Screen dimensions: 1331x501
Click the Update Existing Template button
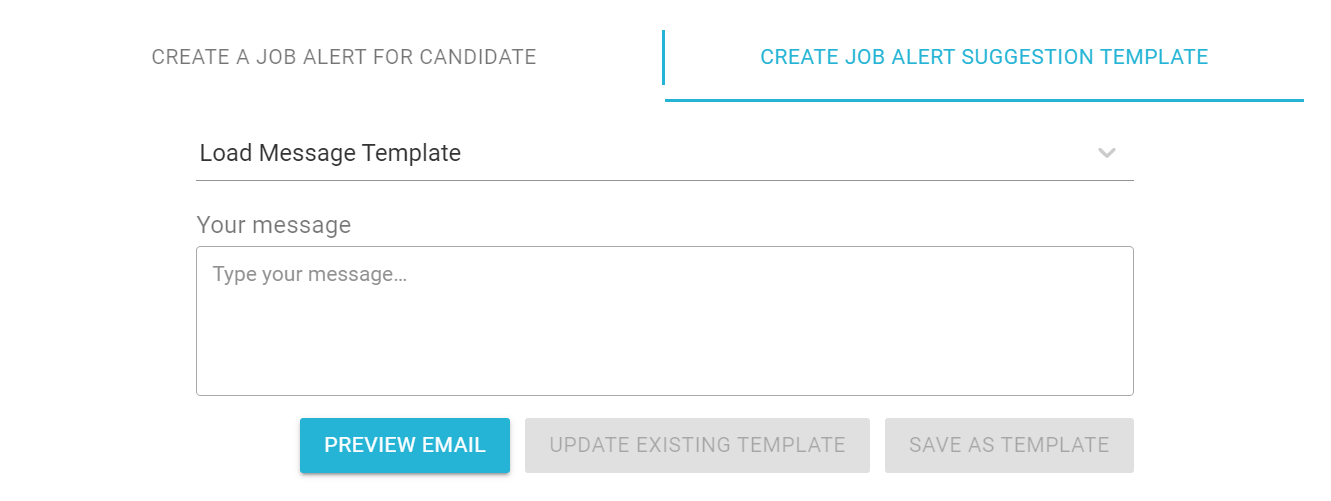pyautogui.click(x=697, y=445)
